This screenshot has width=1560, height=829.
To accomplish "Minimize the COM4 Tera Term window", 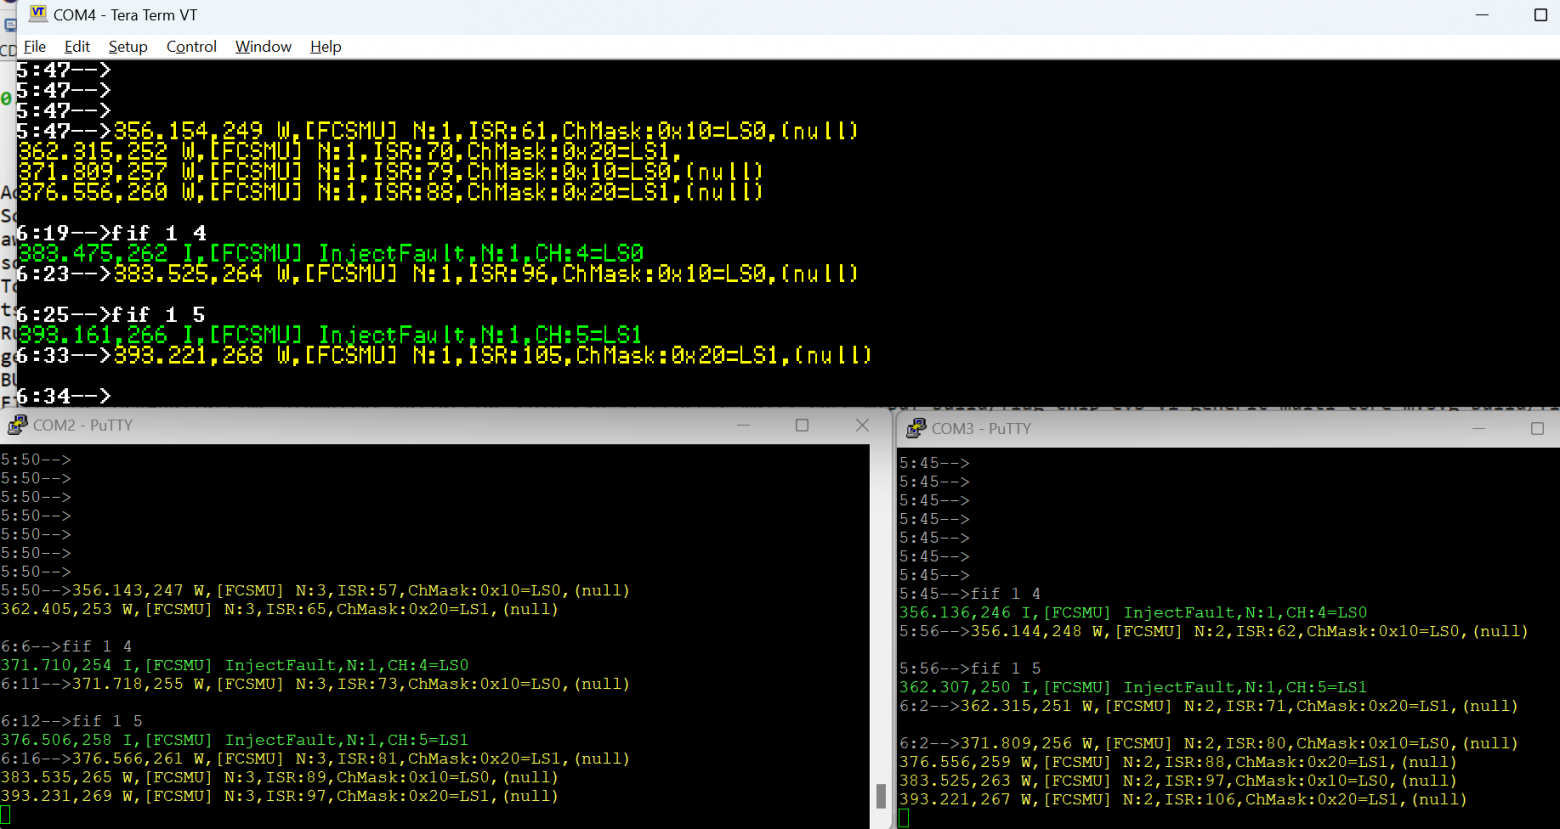I will tap(1482, 15).
